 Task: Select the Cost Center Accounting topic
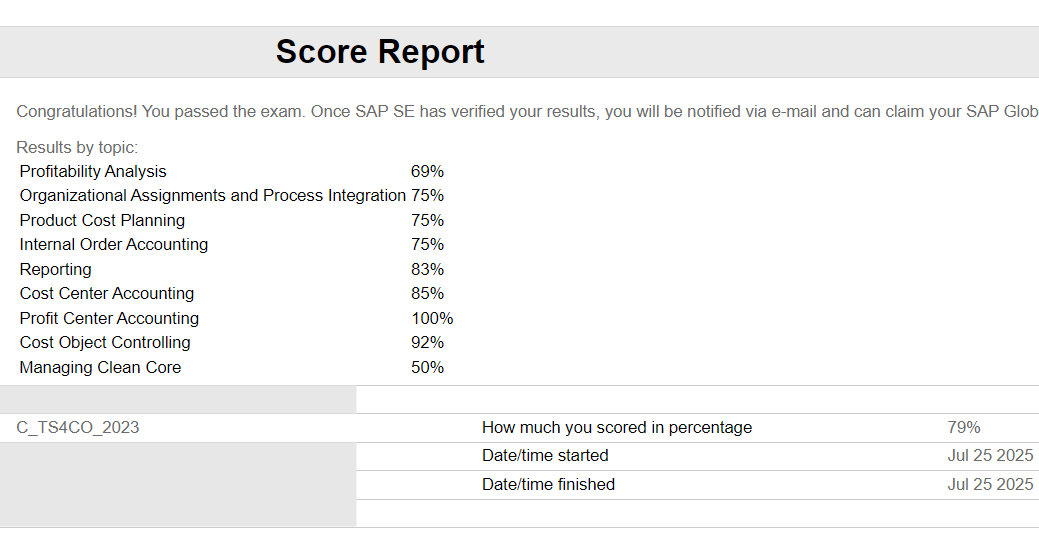tap(107, 293)
